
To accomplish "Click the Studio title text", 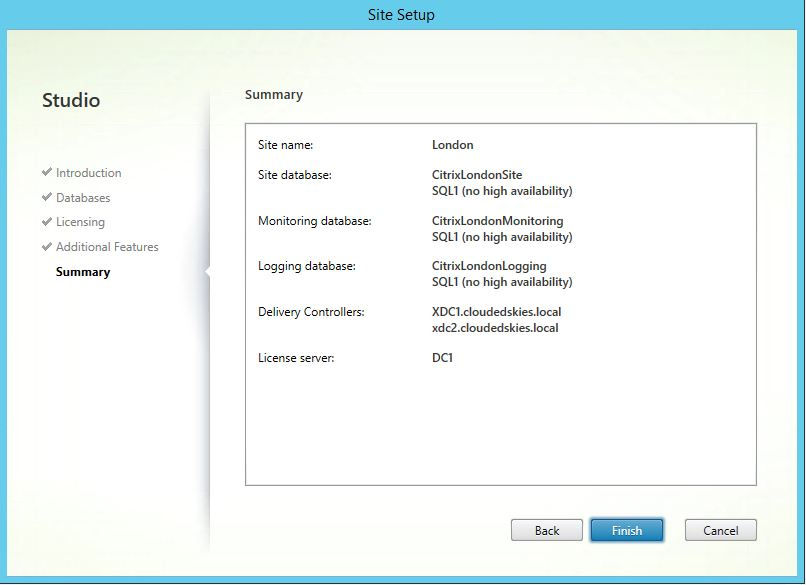I will 71,100.
